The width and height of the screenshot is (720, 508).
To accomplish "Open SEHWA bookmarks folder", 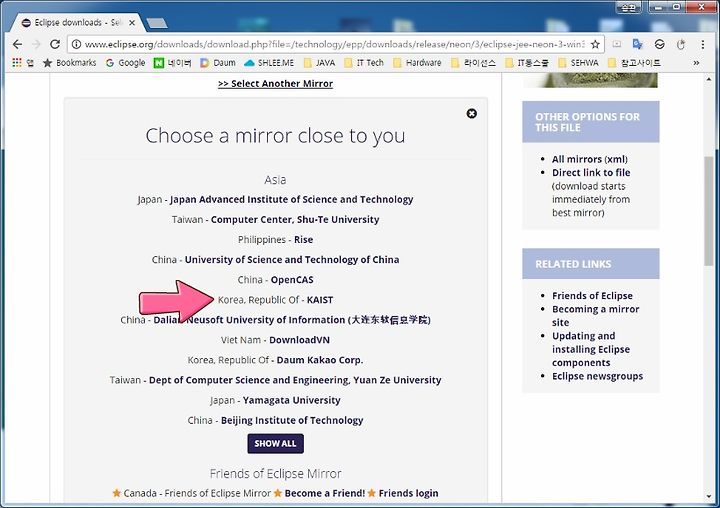I will tap(579, 62).
